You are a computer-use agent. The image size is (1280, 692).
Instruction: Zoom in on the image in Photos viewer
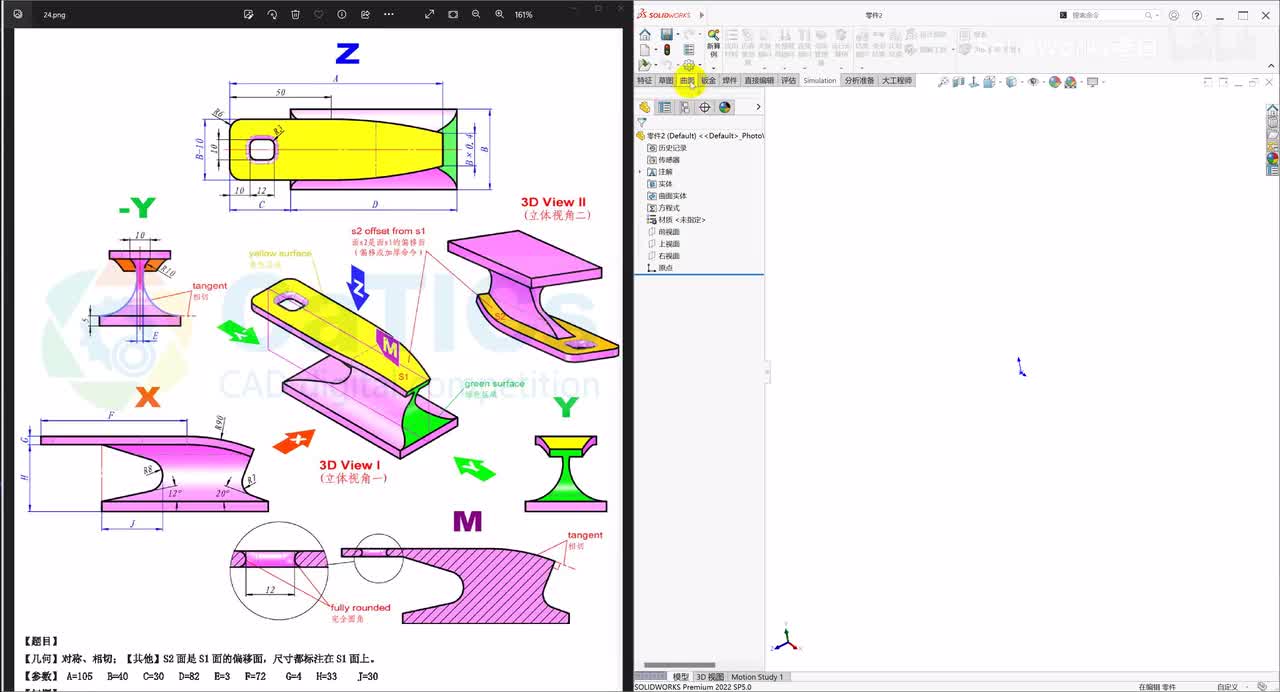499,14
